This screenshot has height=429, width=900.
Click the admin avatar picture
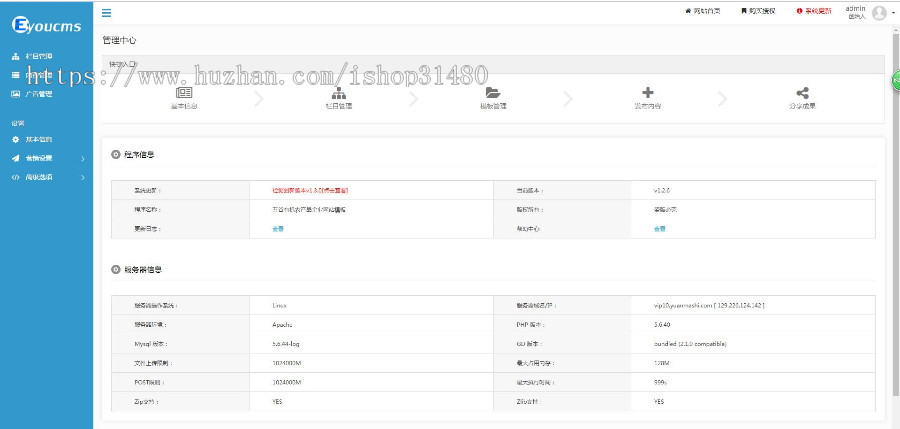pyautogui.click(x=879, y=13)
